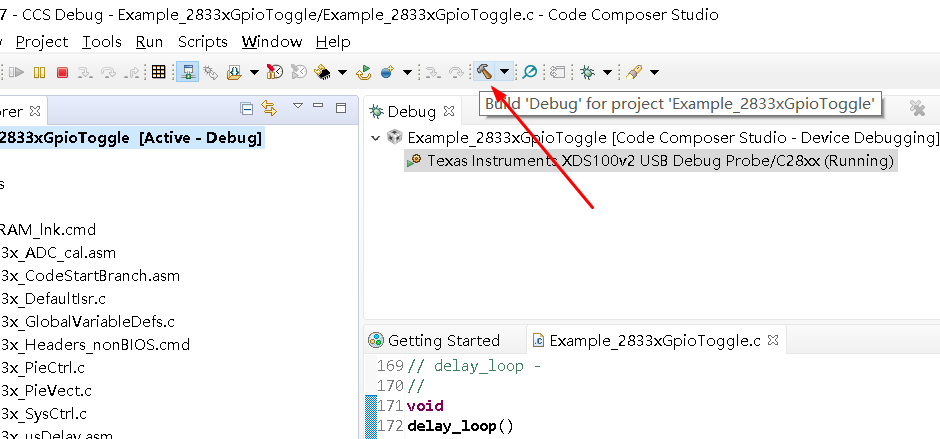Maximize the Project Explorer panel
Screen dimensions: 940x439
point(341,108)
